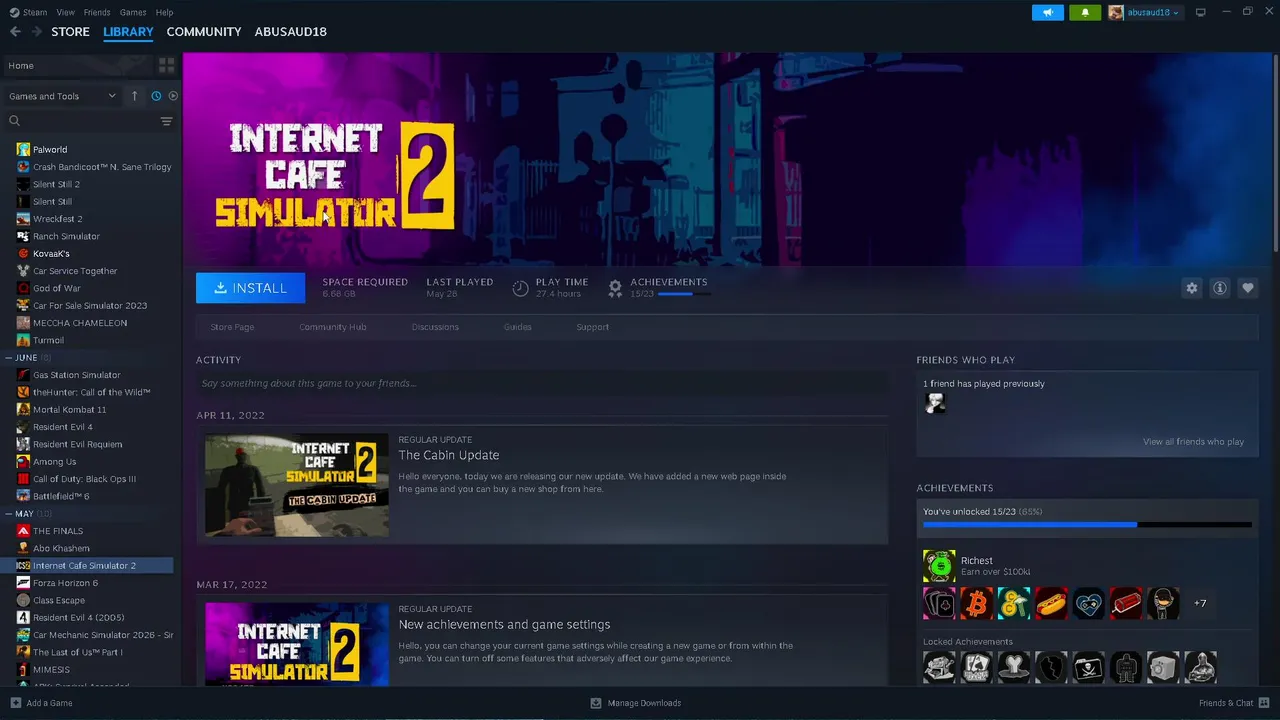Screen dimensions: 1280x720
Task: Click the dynamite achievement icon
Action: coord(1126,604)
